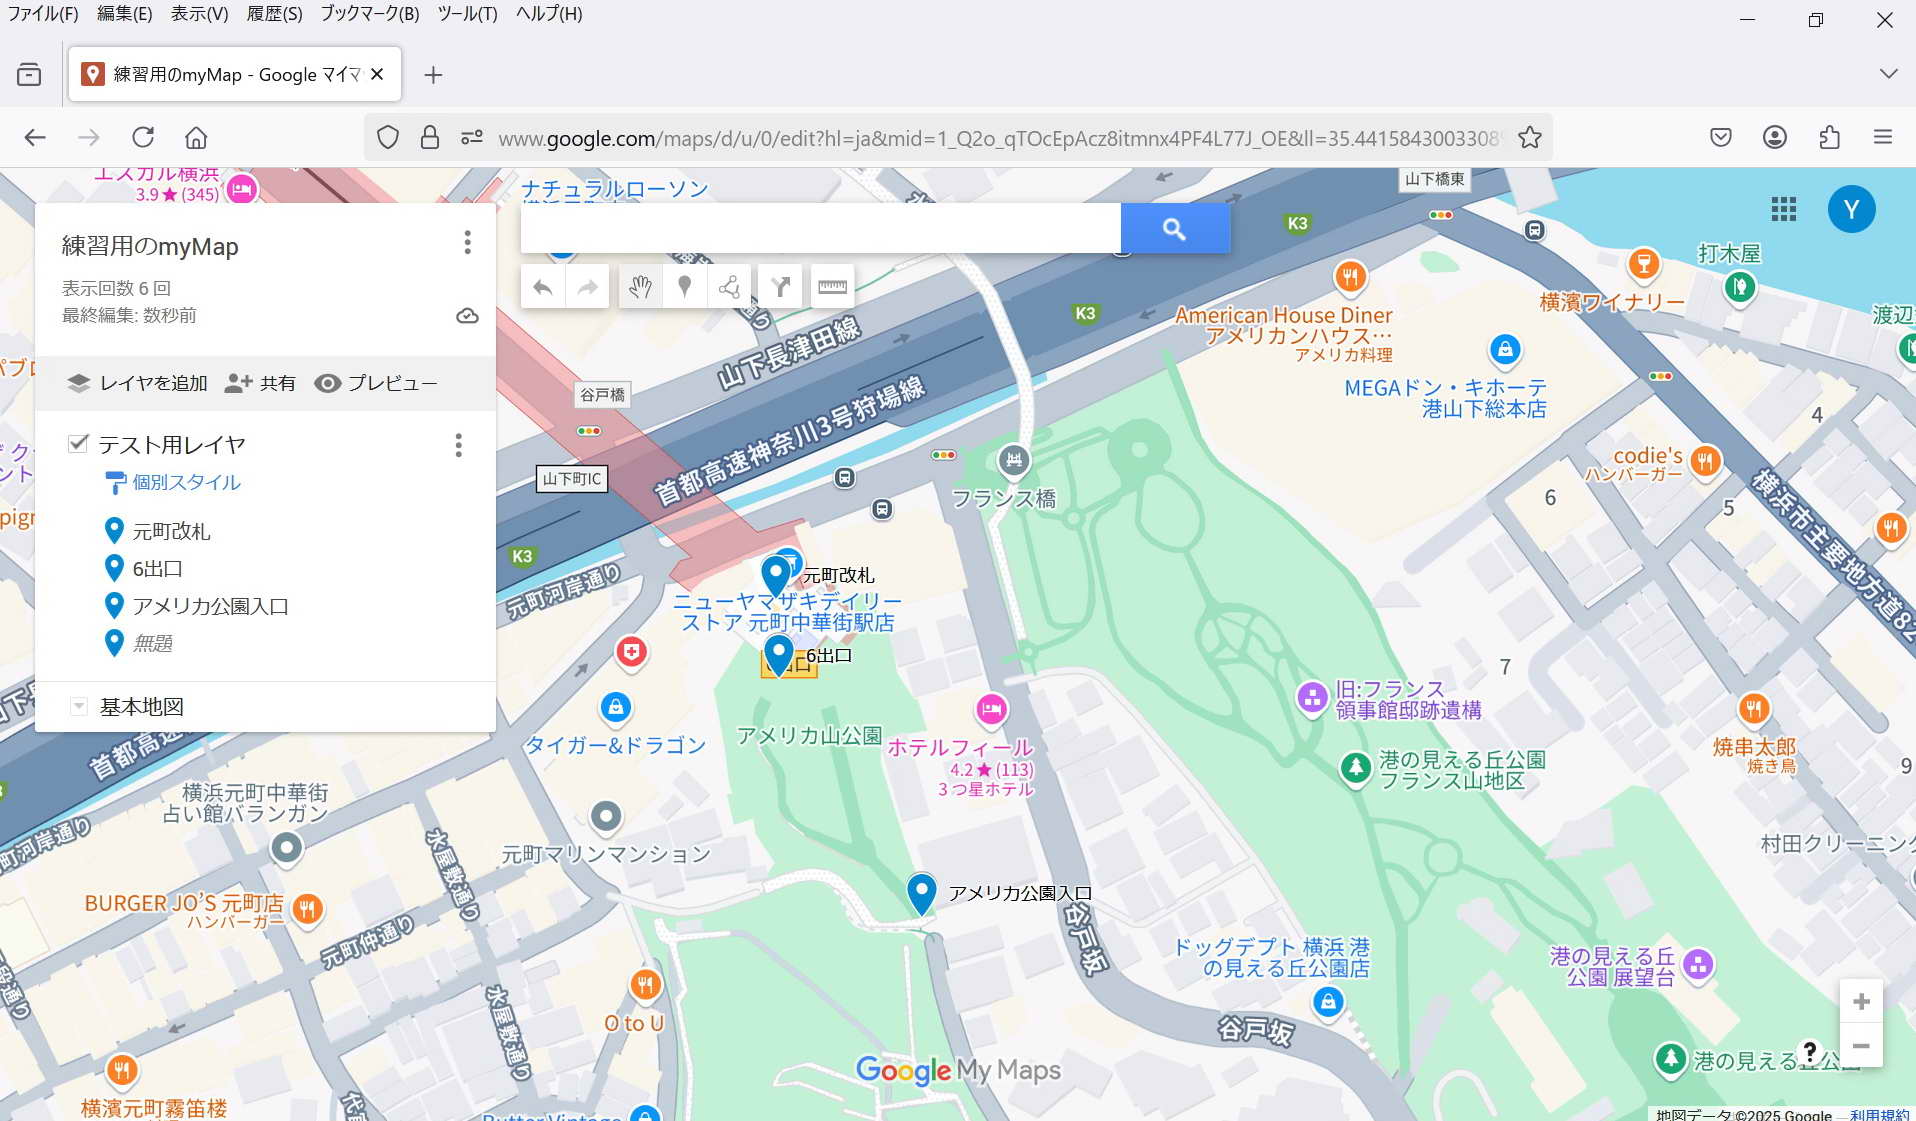Viewport: 1916px width, 1121px height.
Task: Click ホテルフィール hotel pin
Action: (991, 709)
